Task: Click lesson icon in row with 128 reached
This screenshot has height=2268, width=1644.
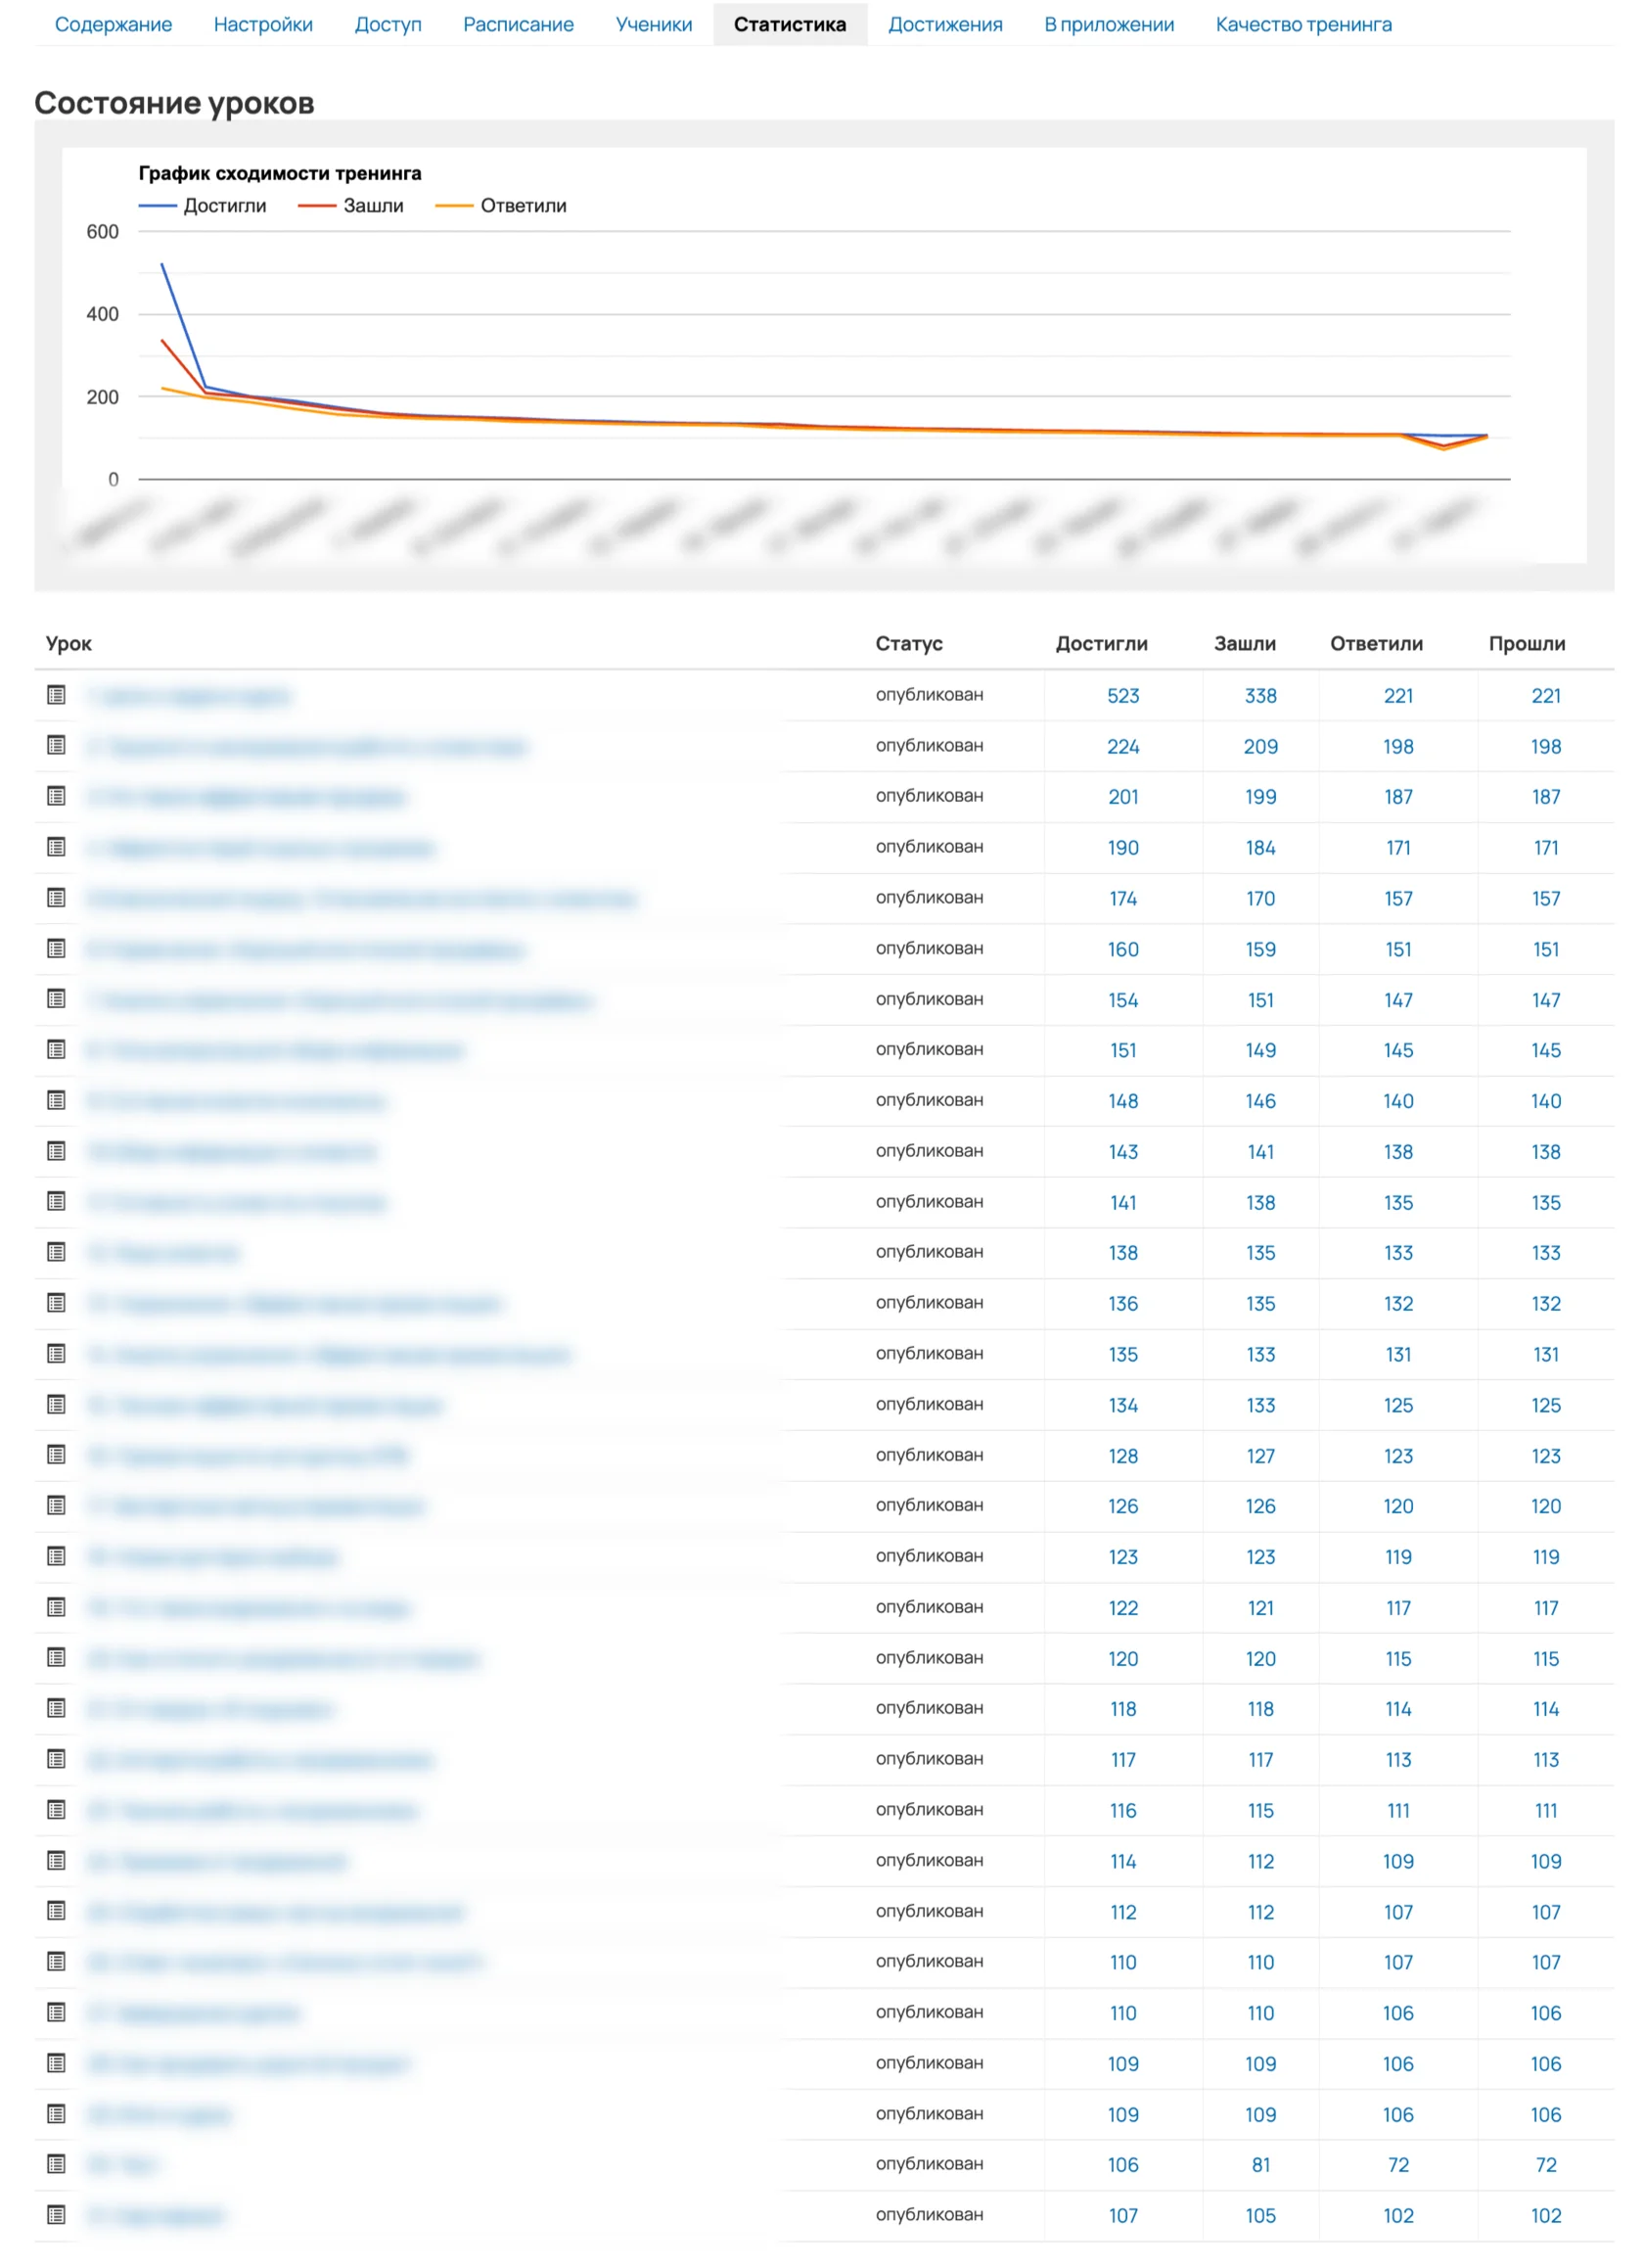Action: pyautogui.click(x=56, y=1455)
